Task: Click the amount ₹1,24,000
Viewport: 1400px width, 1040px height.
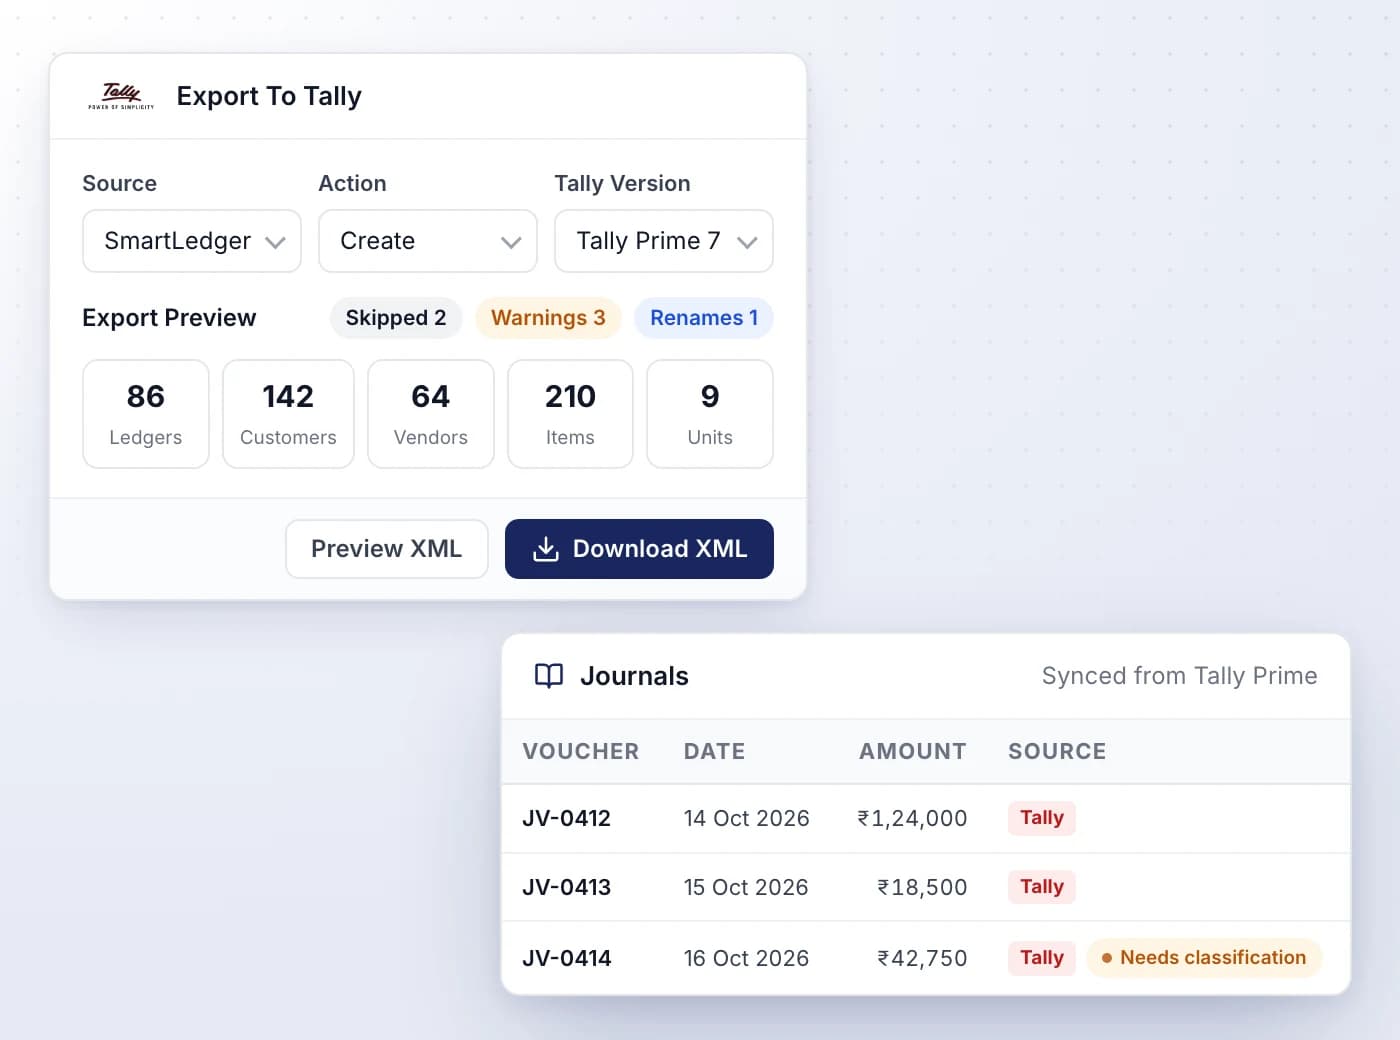Action: click(912, 818)
